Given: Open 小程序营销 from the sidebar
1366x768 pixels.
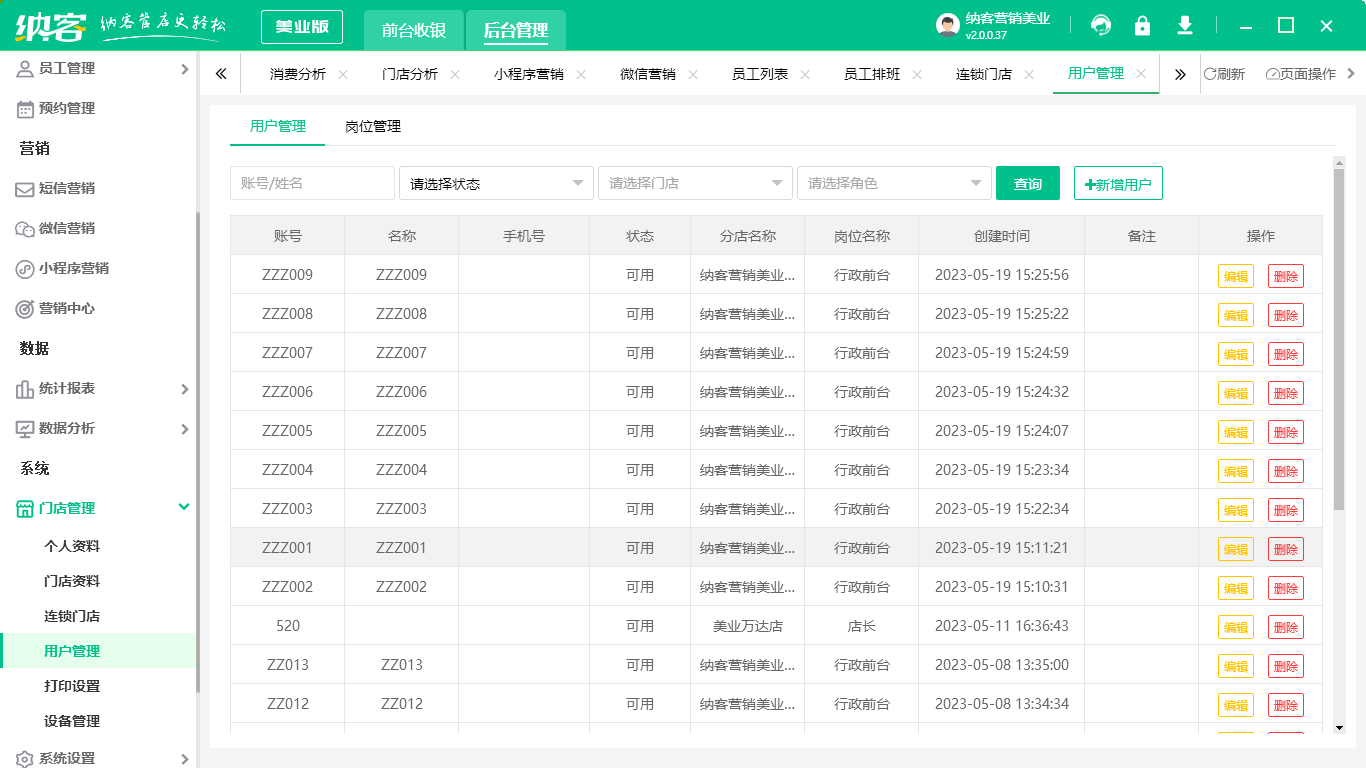Looking at the screenshot, I should pyautogui.click(x=75, y=268).
